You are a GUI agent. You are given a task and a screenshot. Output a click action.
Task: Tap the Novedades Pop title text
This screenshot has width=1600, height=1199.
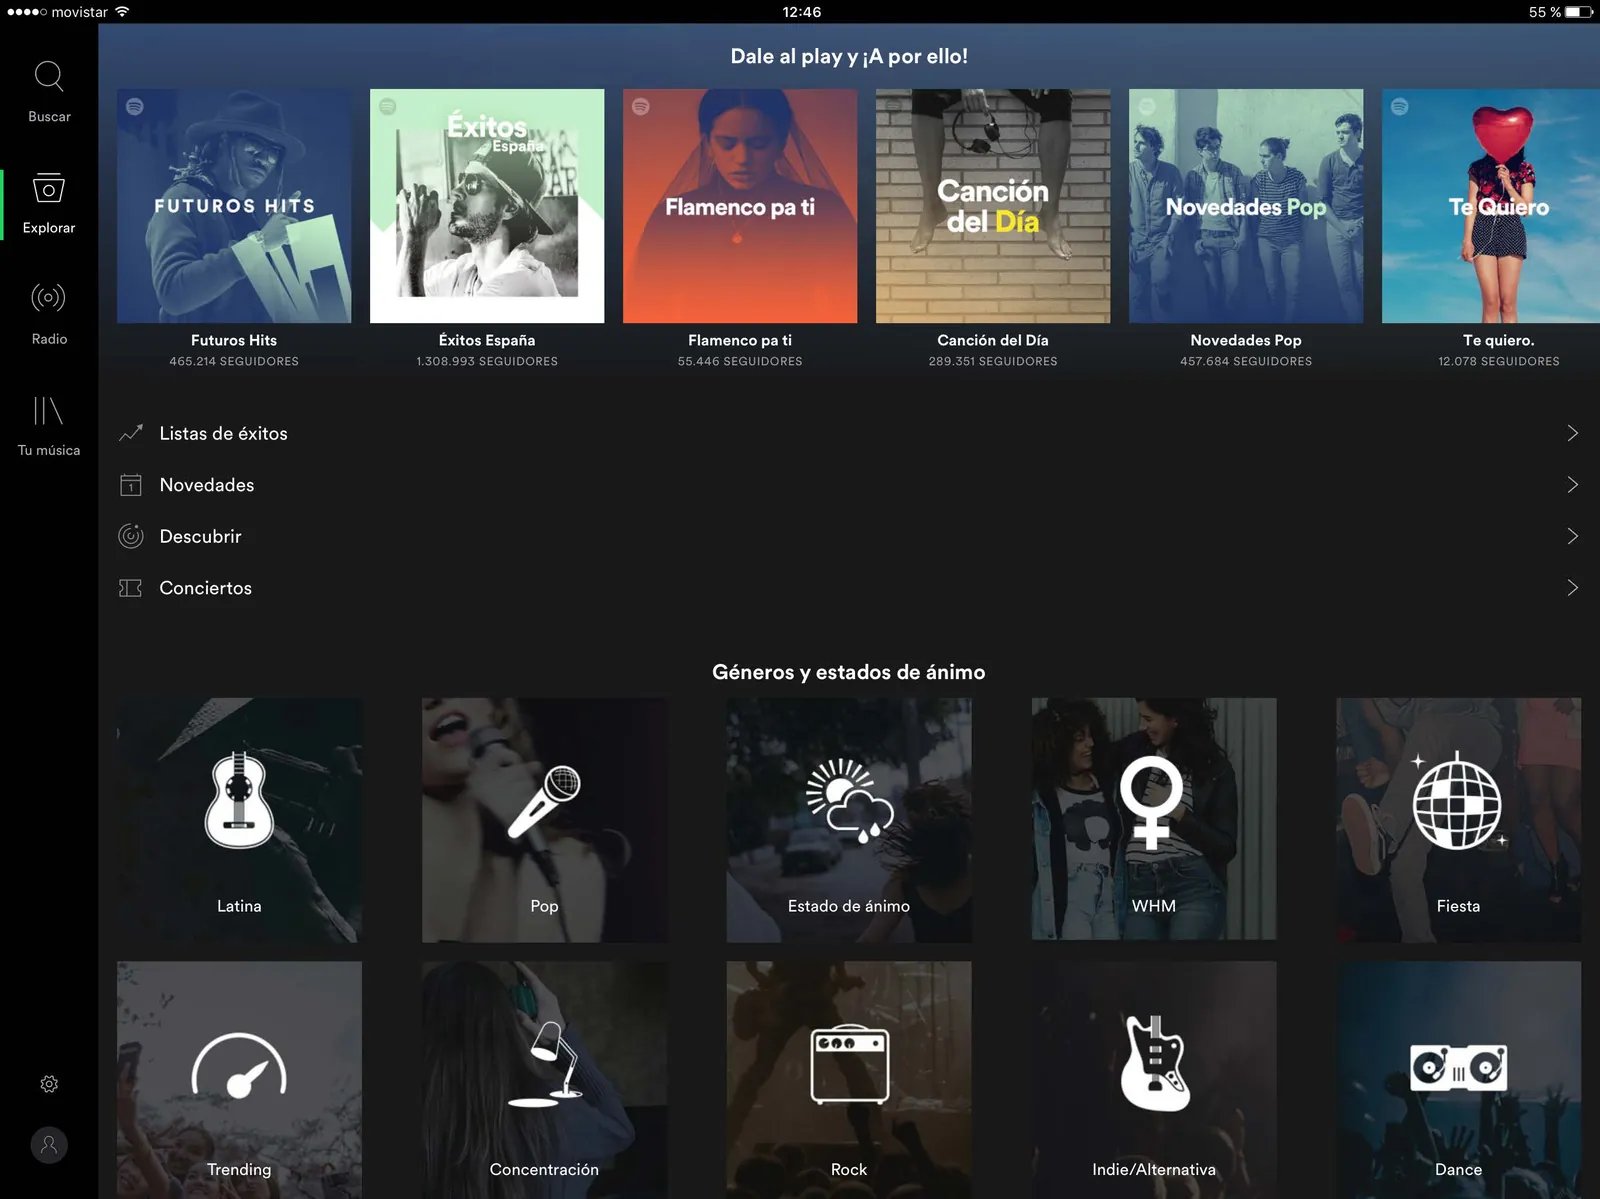click(1246, 340)
